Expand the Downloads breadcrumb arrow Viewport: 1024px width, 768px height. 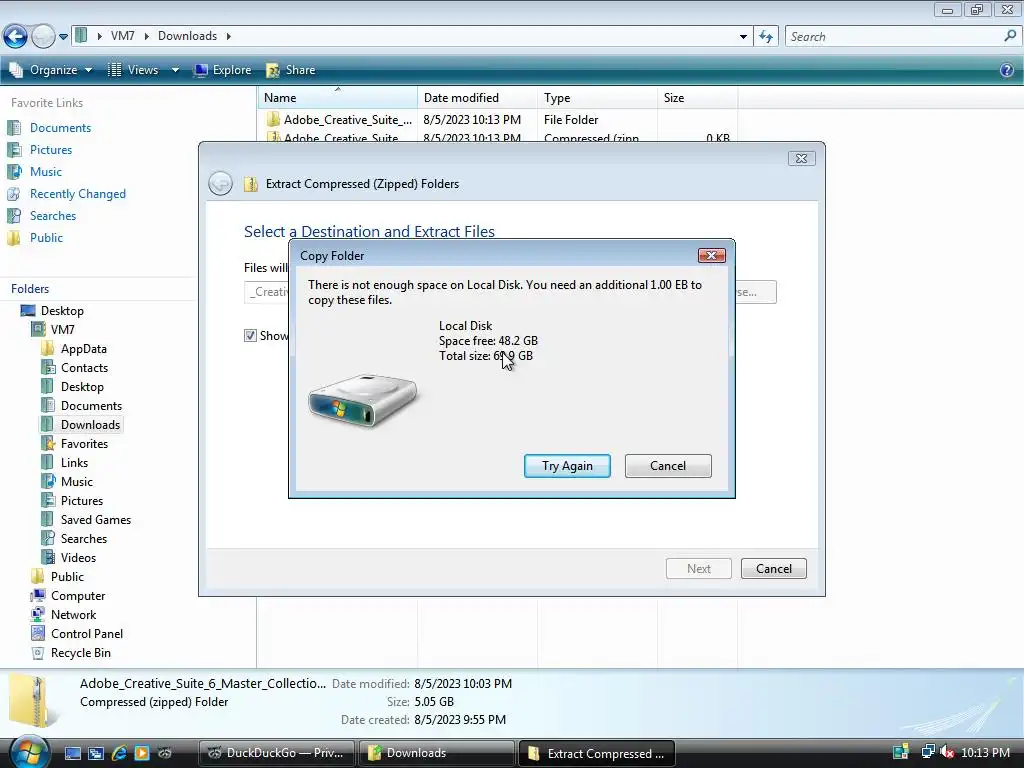tap(229, 36)
